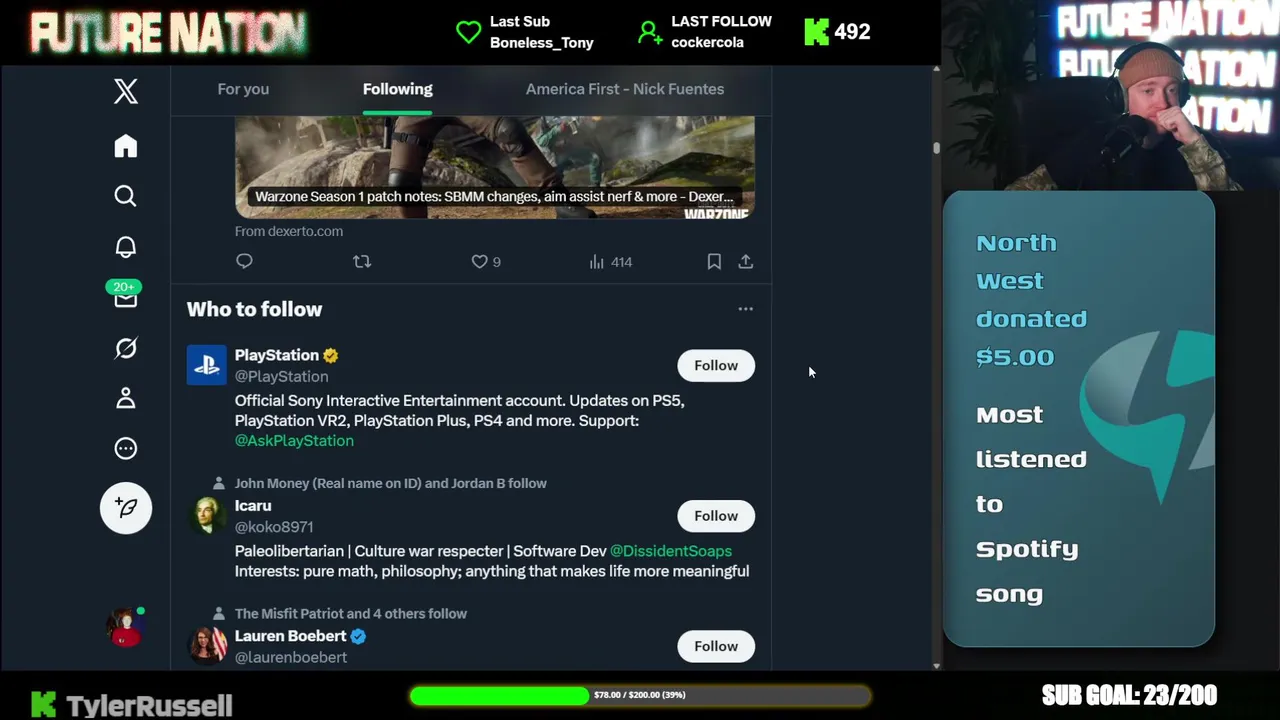Follow the PlayStation account

click(716, 365)
